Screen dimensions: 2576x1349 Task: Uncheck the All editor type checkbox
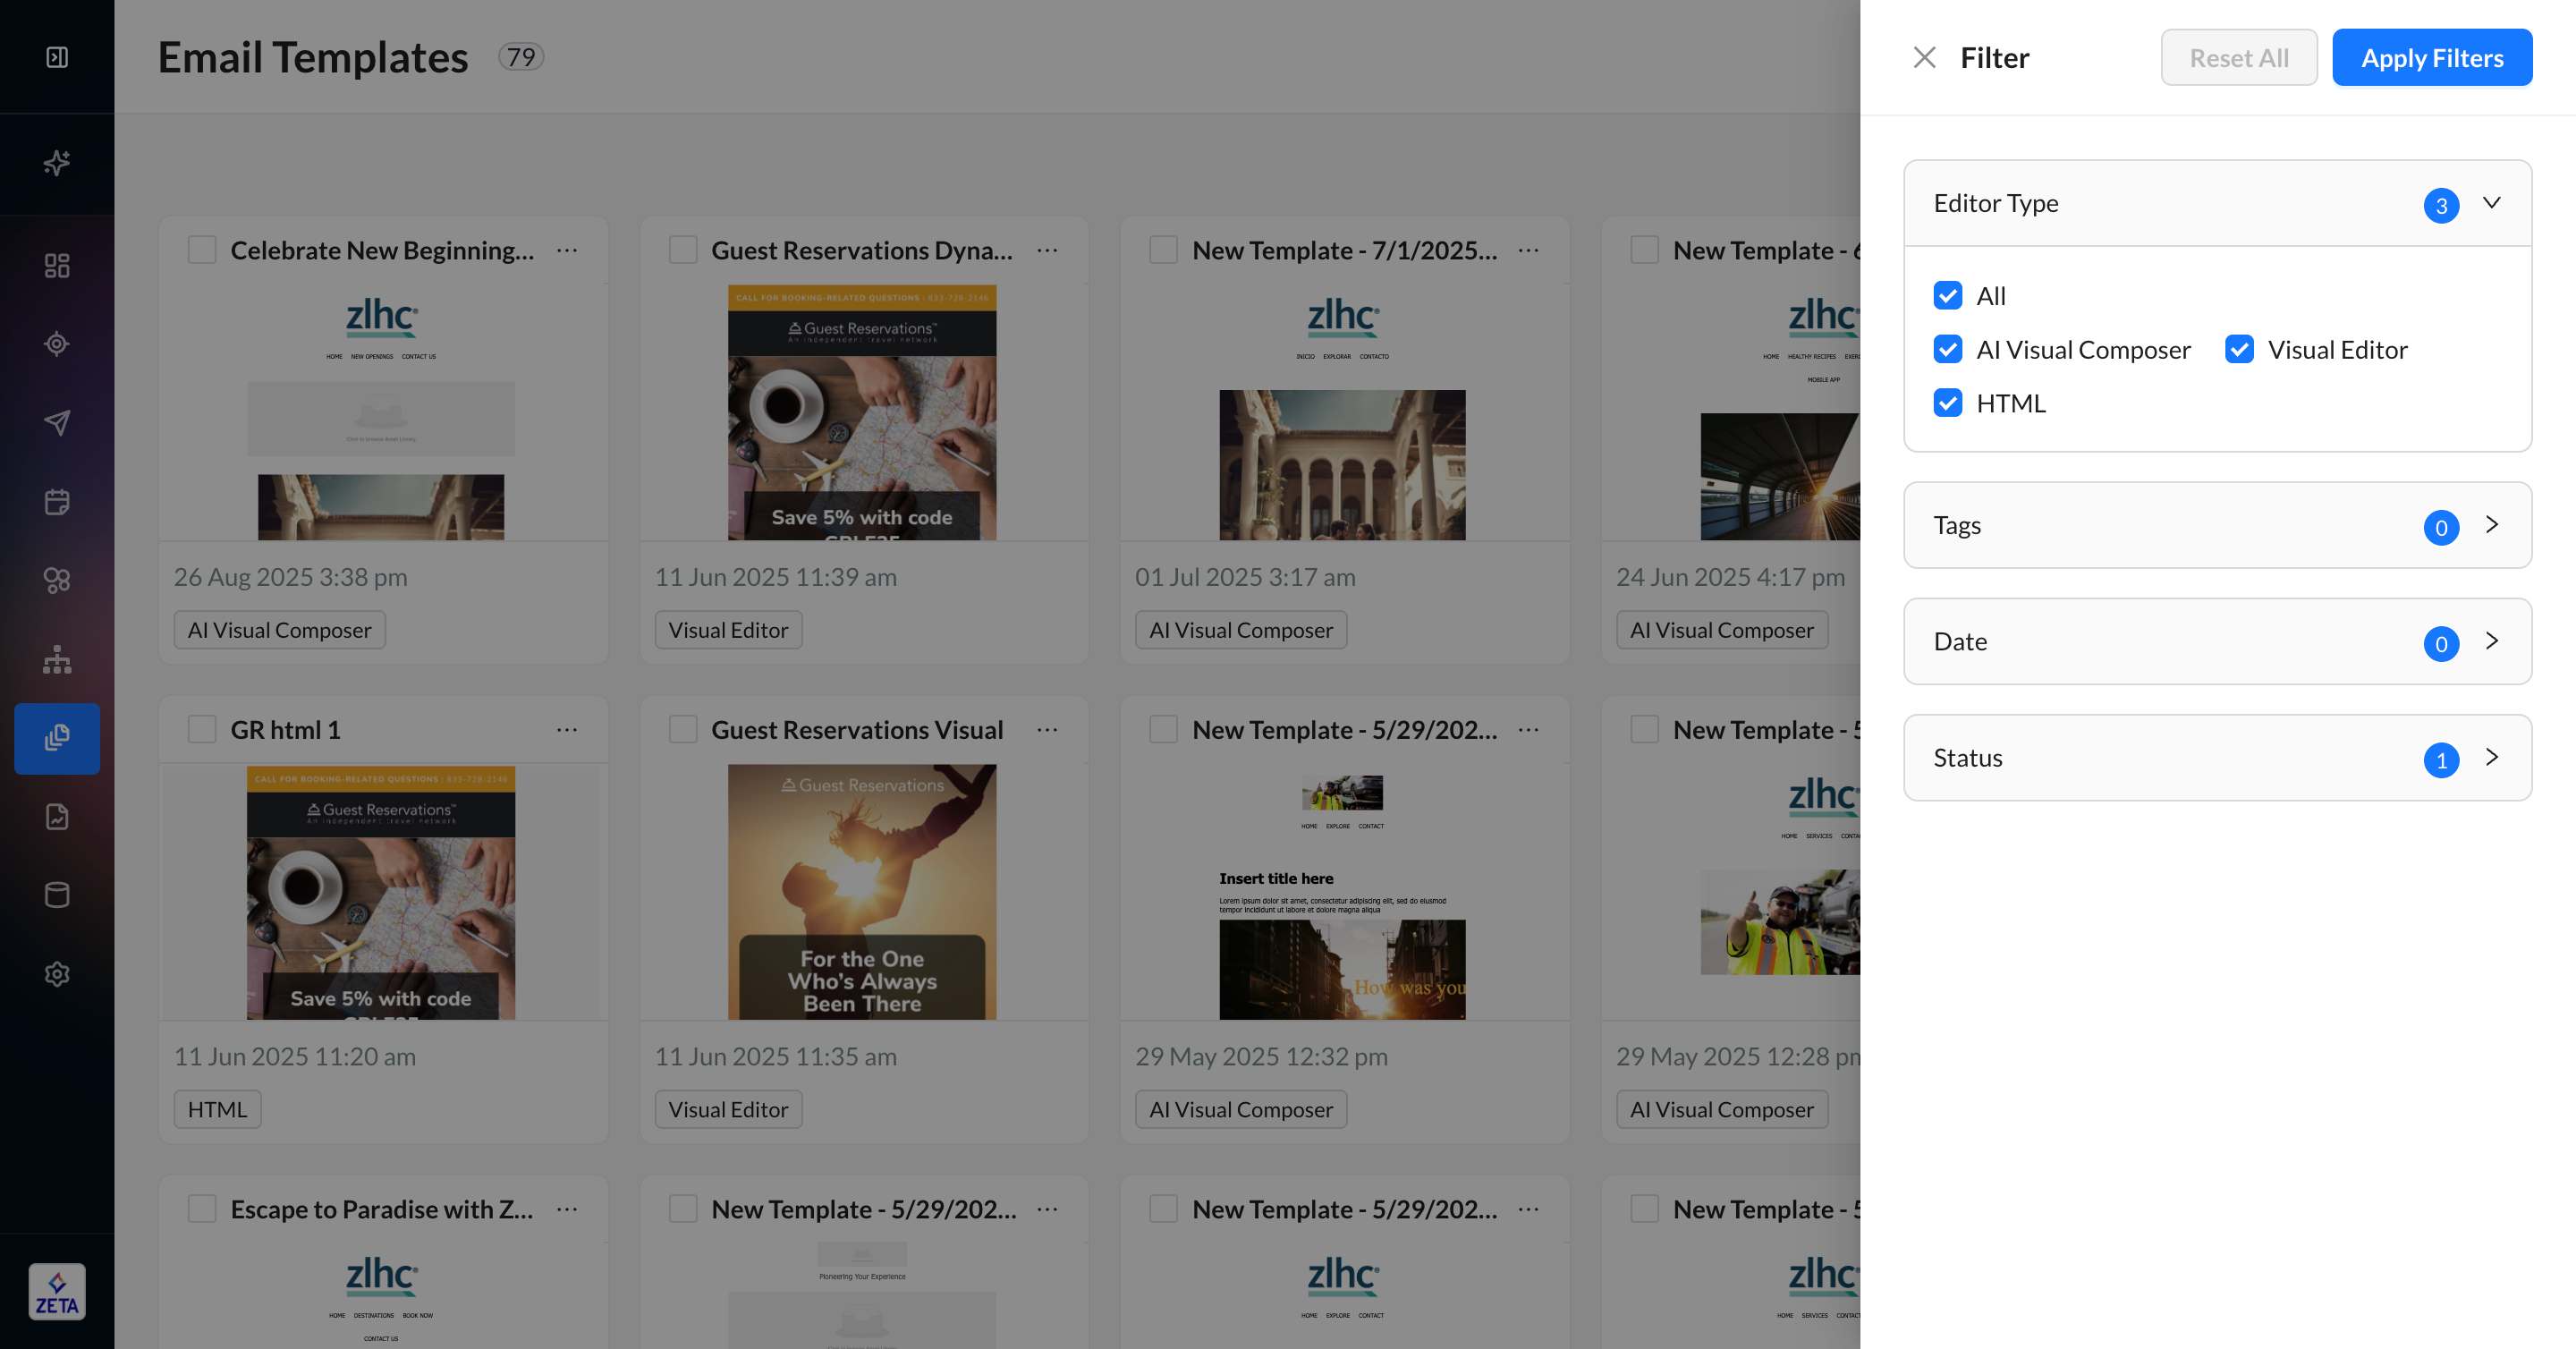click(1947, 296)
